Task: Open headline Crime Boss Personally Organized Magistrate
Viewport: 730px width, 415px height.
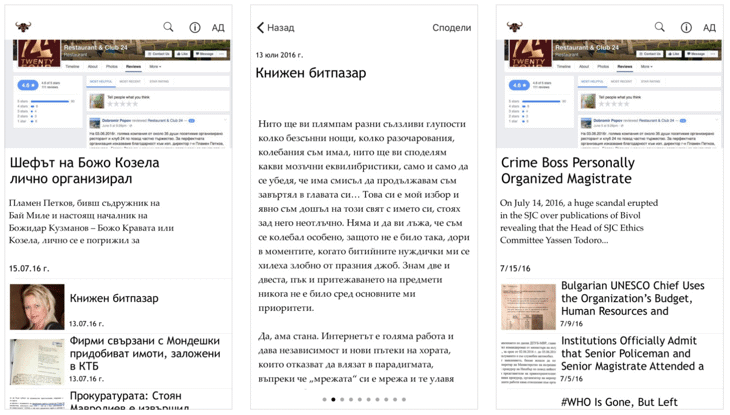Action: 568,170
